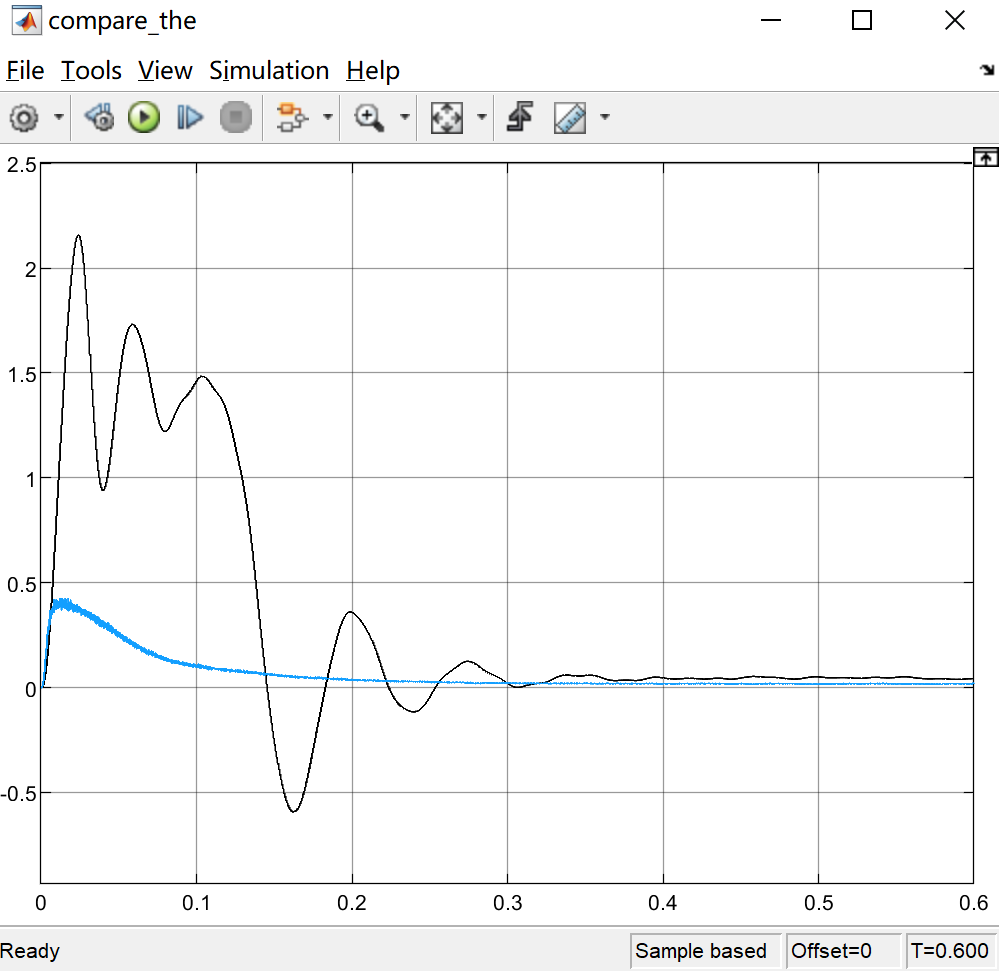Click the Scale Axes Limits icon
The image size is (999, 971).
(x=446, y=118)
